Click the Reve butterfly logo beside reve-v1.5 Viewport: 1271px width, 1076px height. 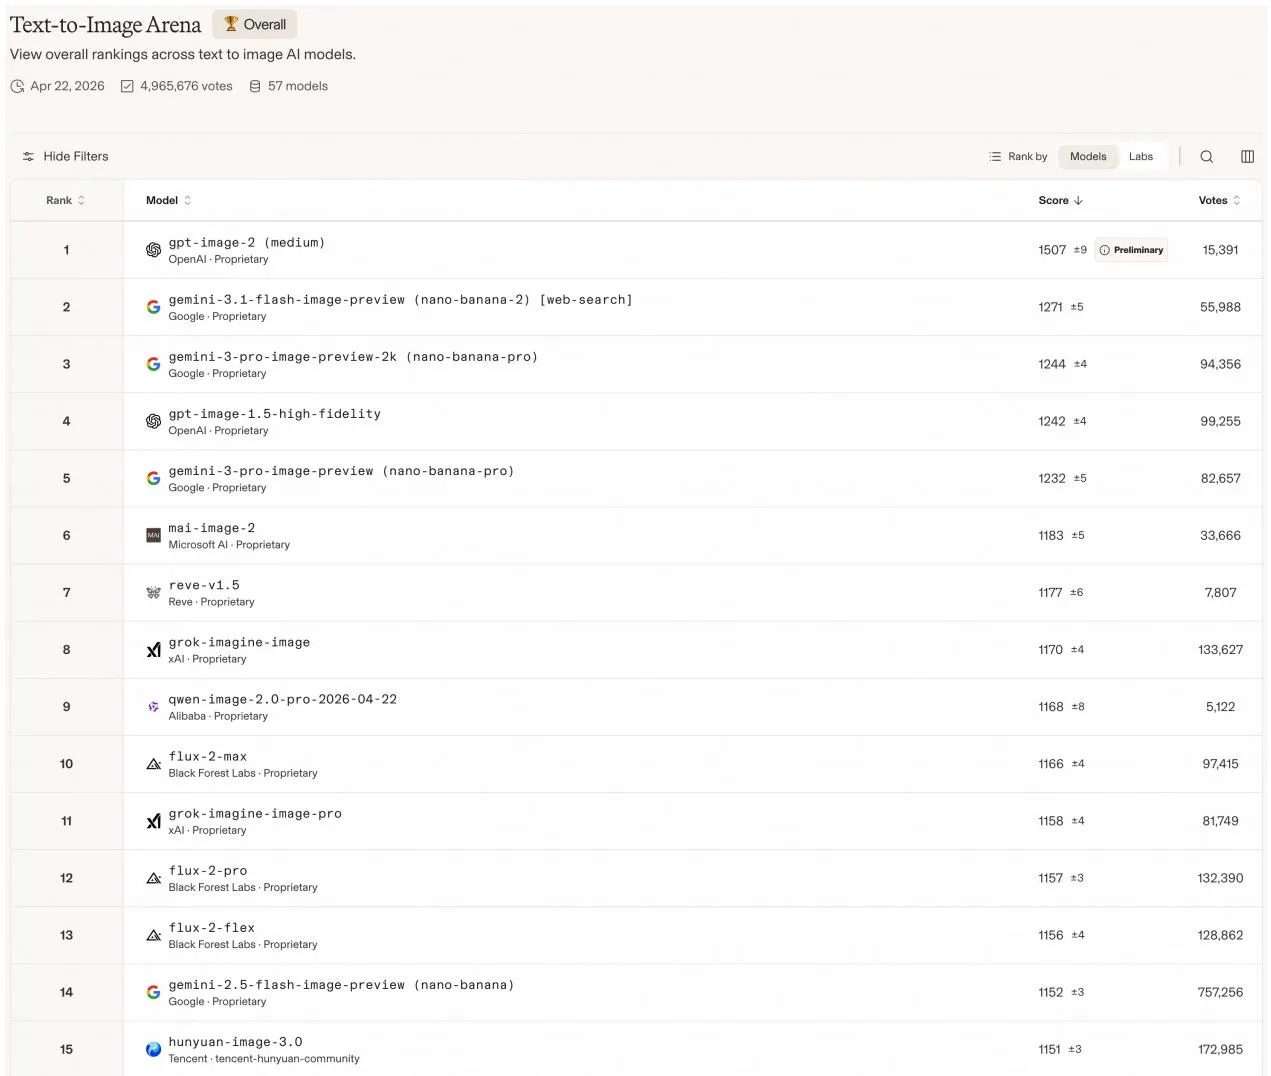[153, 592]
